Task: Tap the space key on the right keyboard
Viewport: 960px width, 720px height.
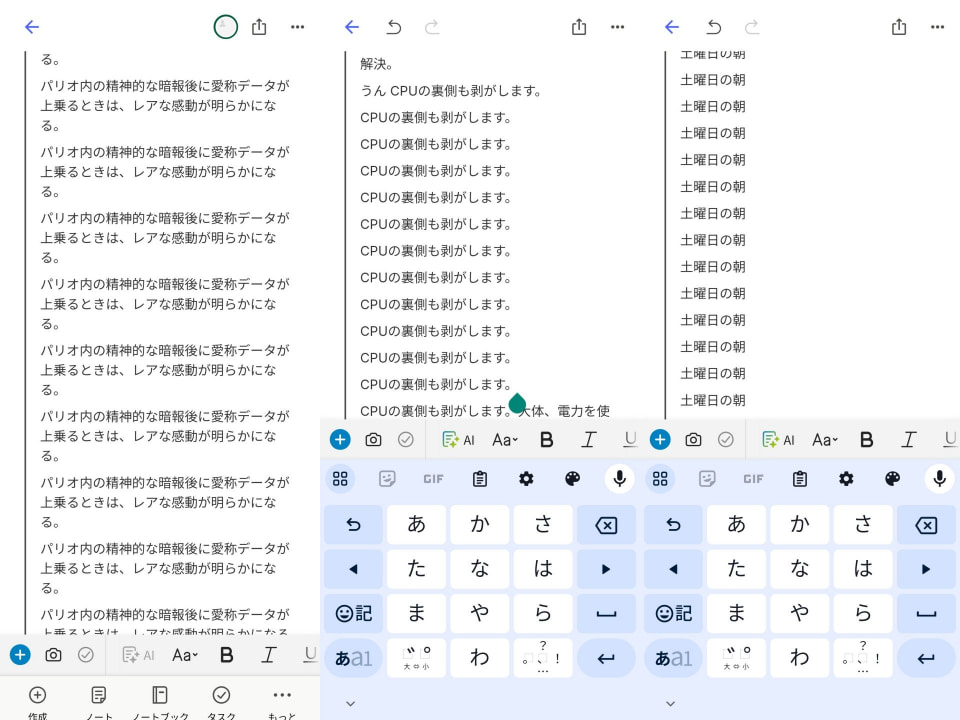Action: [x=926, y=613]
